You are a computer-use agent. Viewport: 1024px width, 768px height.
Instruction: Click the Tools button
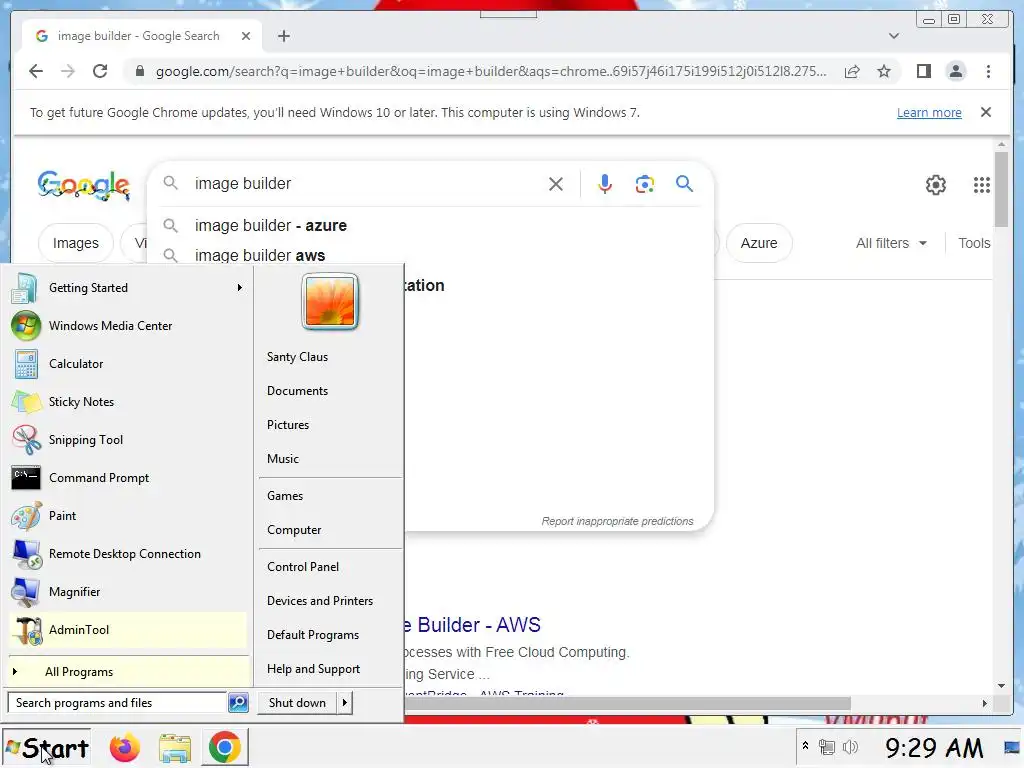coord(974,243)
